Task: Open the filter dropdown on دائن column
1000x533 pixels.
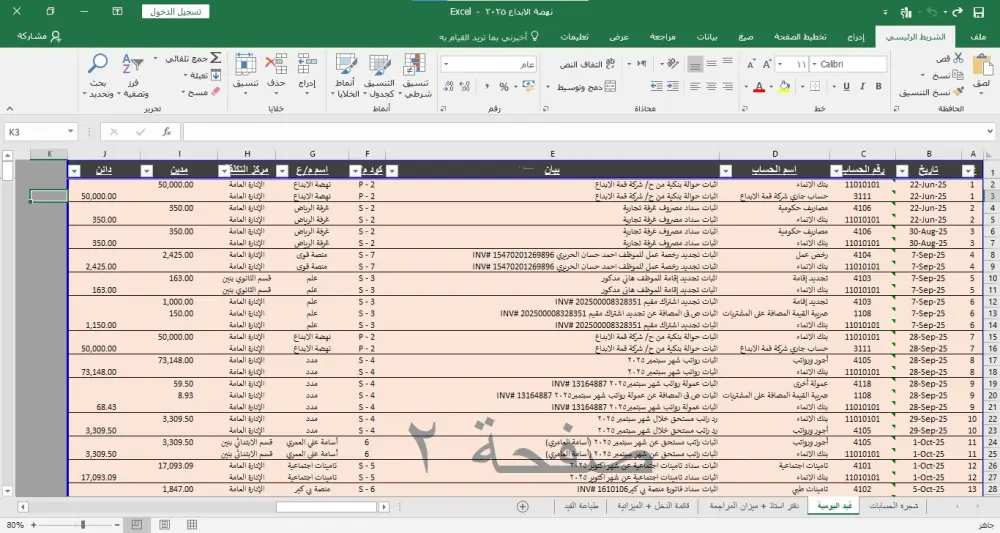Action: coord(75,170)
